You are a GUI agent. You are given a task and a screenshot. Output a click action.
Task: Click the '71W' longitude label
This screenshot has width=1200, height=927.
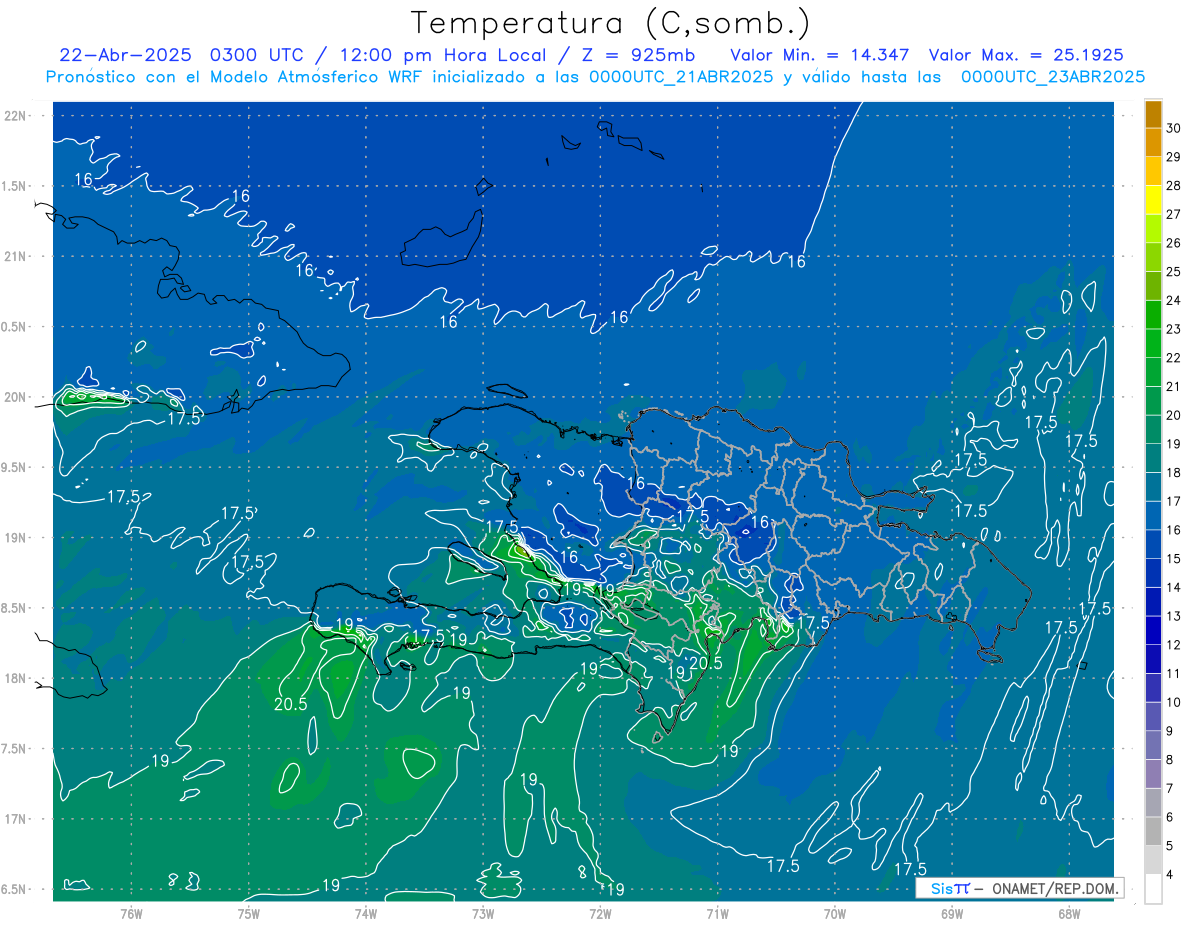[717, 914]
